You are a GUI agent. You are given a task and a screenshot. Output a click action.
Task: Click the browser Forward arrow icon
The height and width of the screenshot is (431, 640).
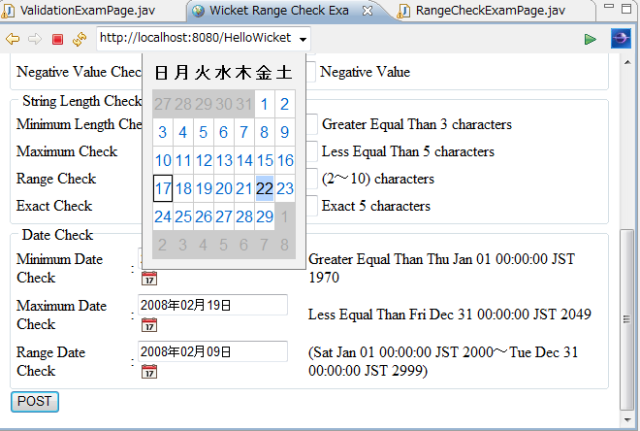(x=35, y=39)
